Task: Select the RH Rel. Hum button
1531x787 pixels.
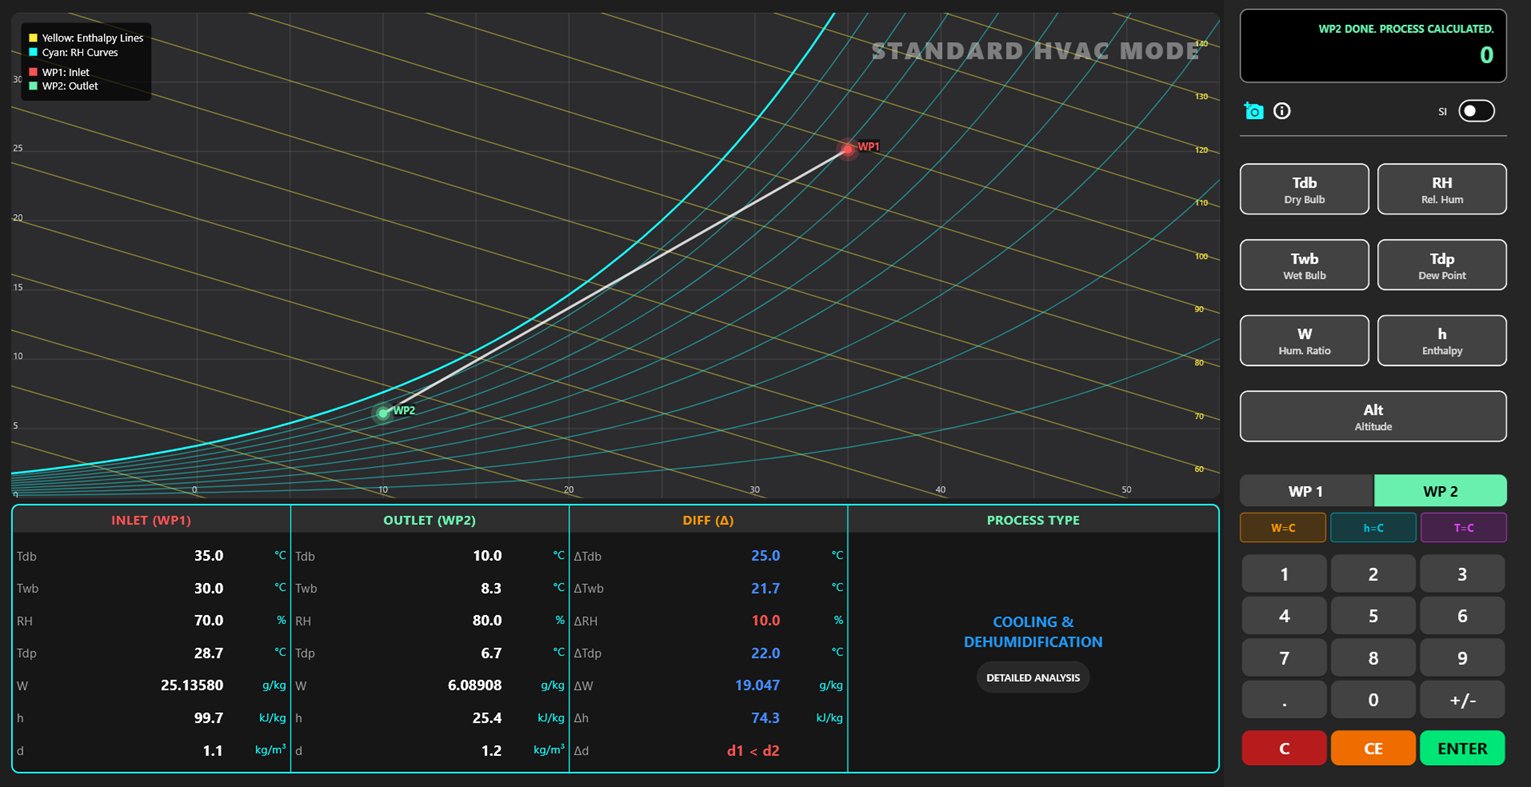Action: [x=1441, y=189]
